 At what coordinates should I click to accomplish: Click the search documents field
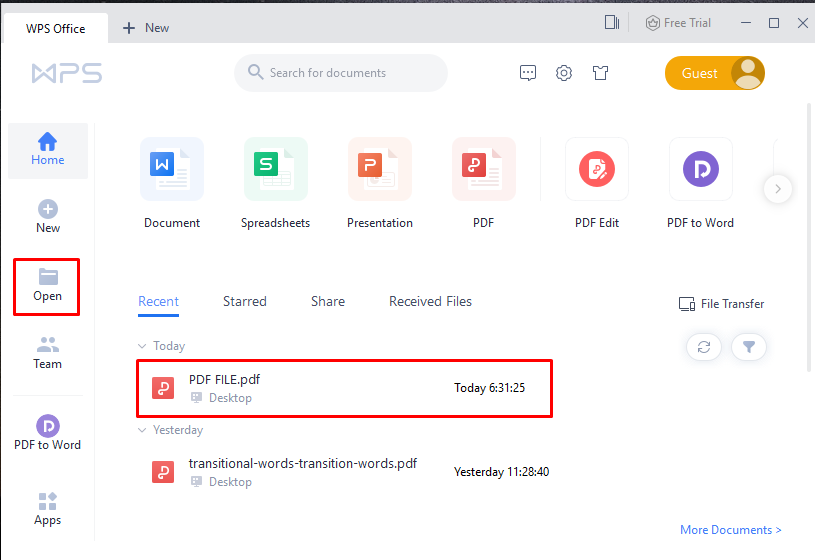coord(340,73)
